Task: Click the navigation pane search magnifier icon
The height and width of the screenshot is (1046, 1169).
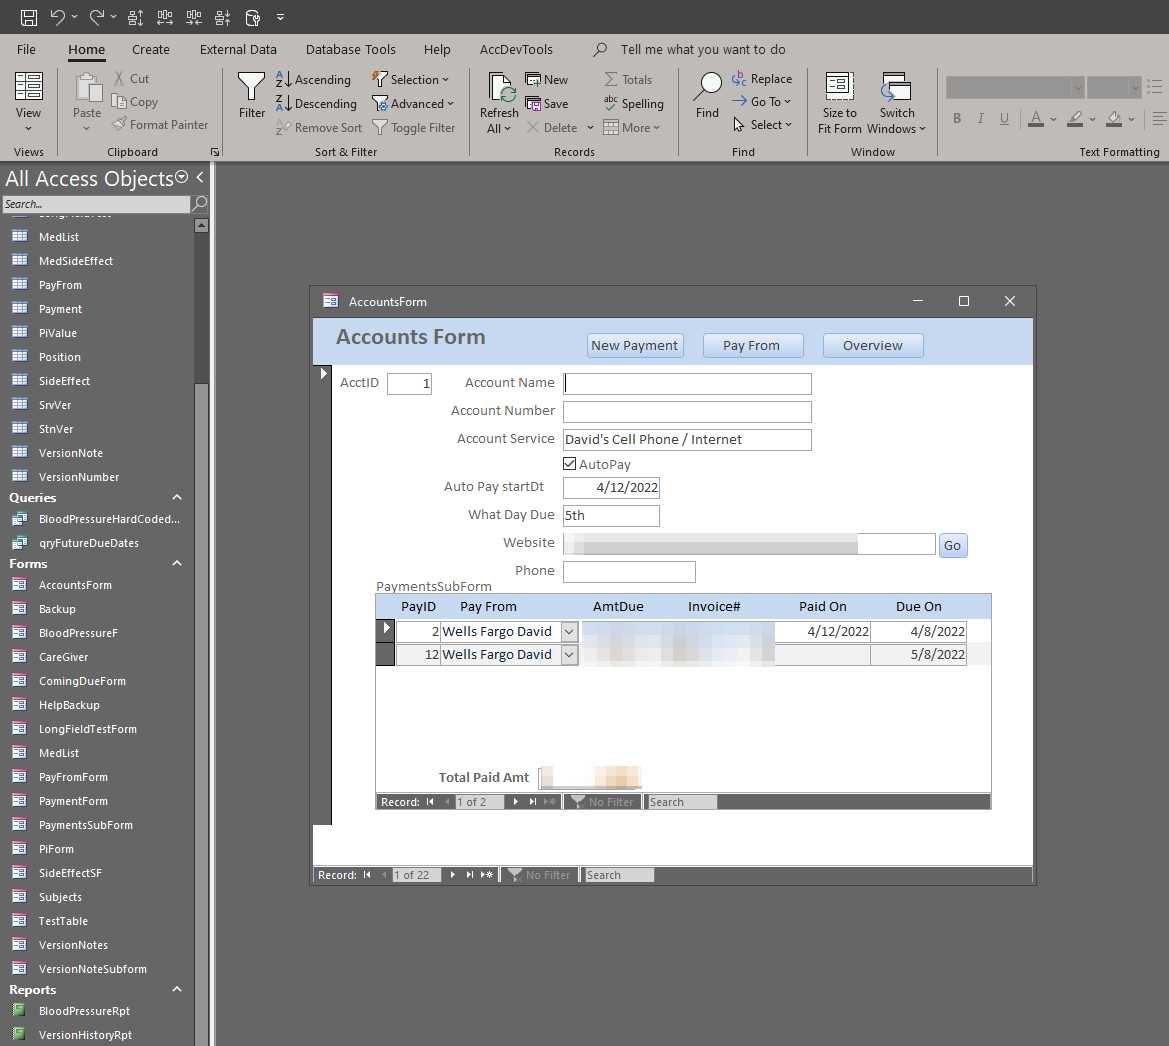Action: click(x=199, y=204)
